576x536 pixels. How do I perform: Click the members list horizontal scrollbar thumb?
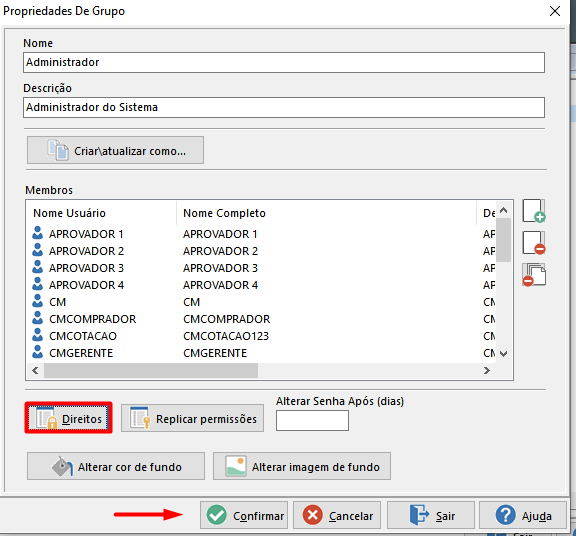click(x=151, y=370)
